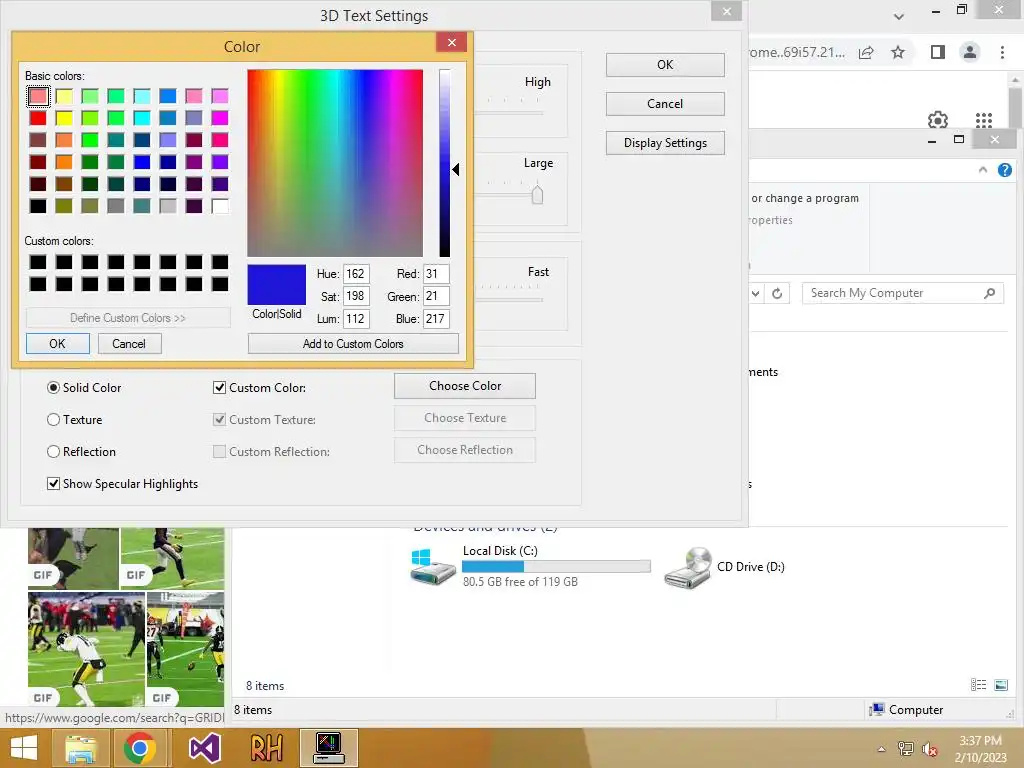1024x768 pixels.
Task: Click the active screensaver taskbar icon
Action: tap(328, 748)
